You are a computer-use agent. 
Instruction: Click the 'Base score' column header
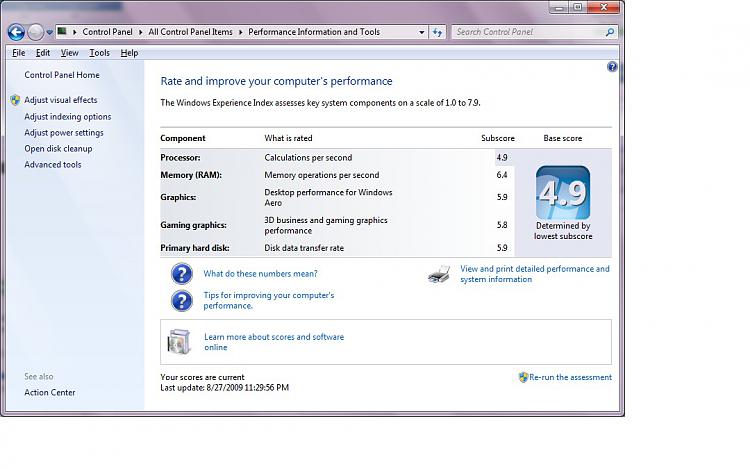(x=563, y=138)
